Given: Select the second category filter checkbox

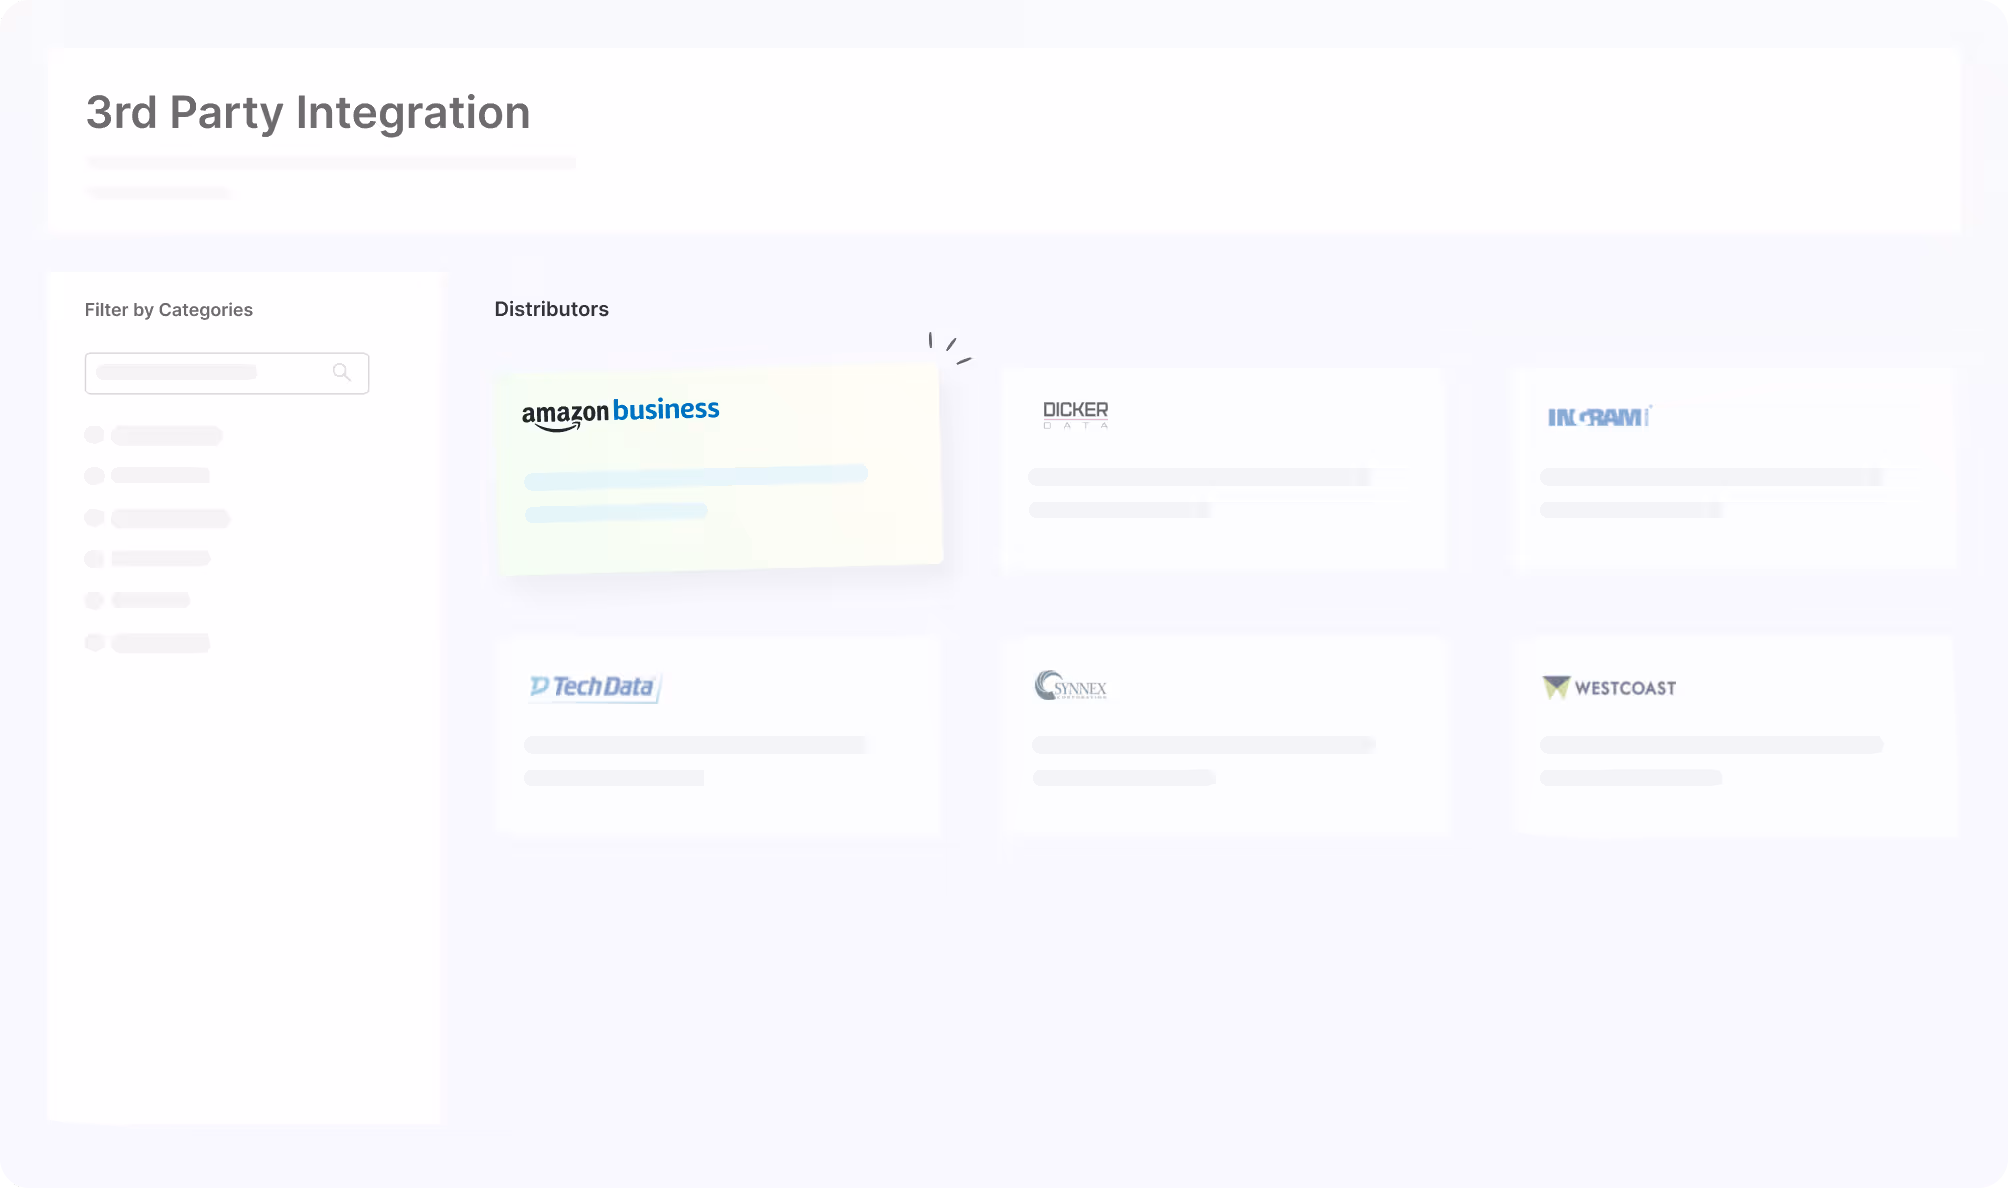Looking at the screenshot, I should coord(95,476).
